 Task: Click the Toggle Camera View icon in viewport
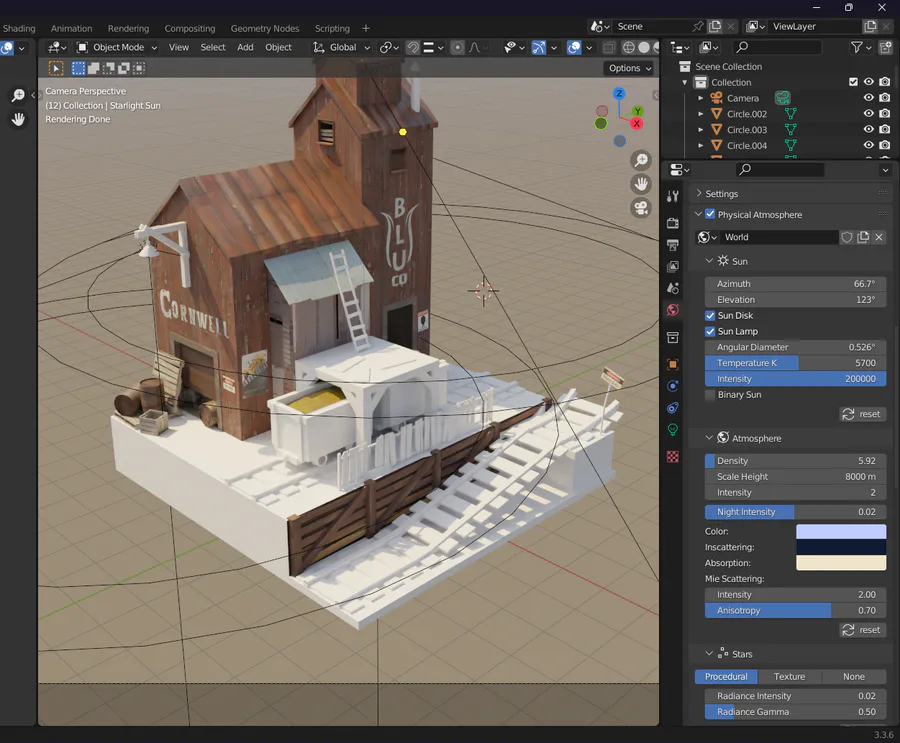(x=641, y=208)
